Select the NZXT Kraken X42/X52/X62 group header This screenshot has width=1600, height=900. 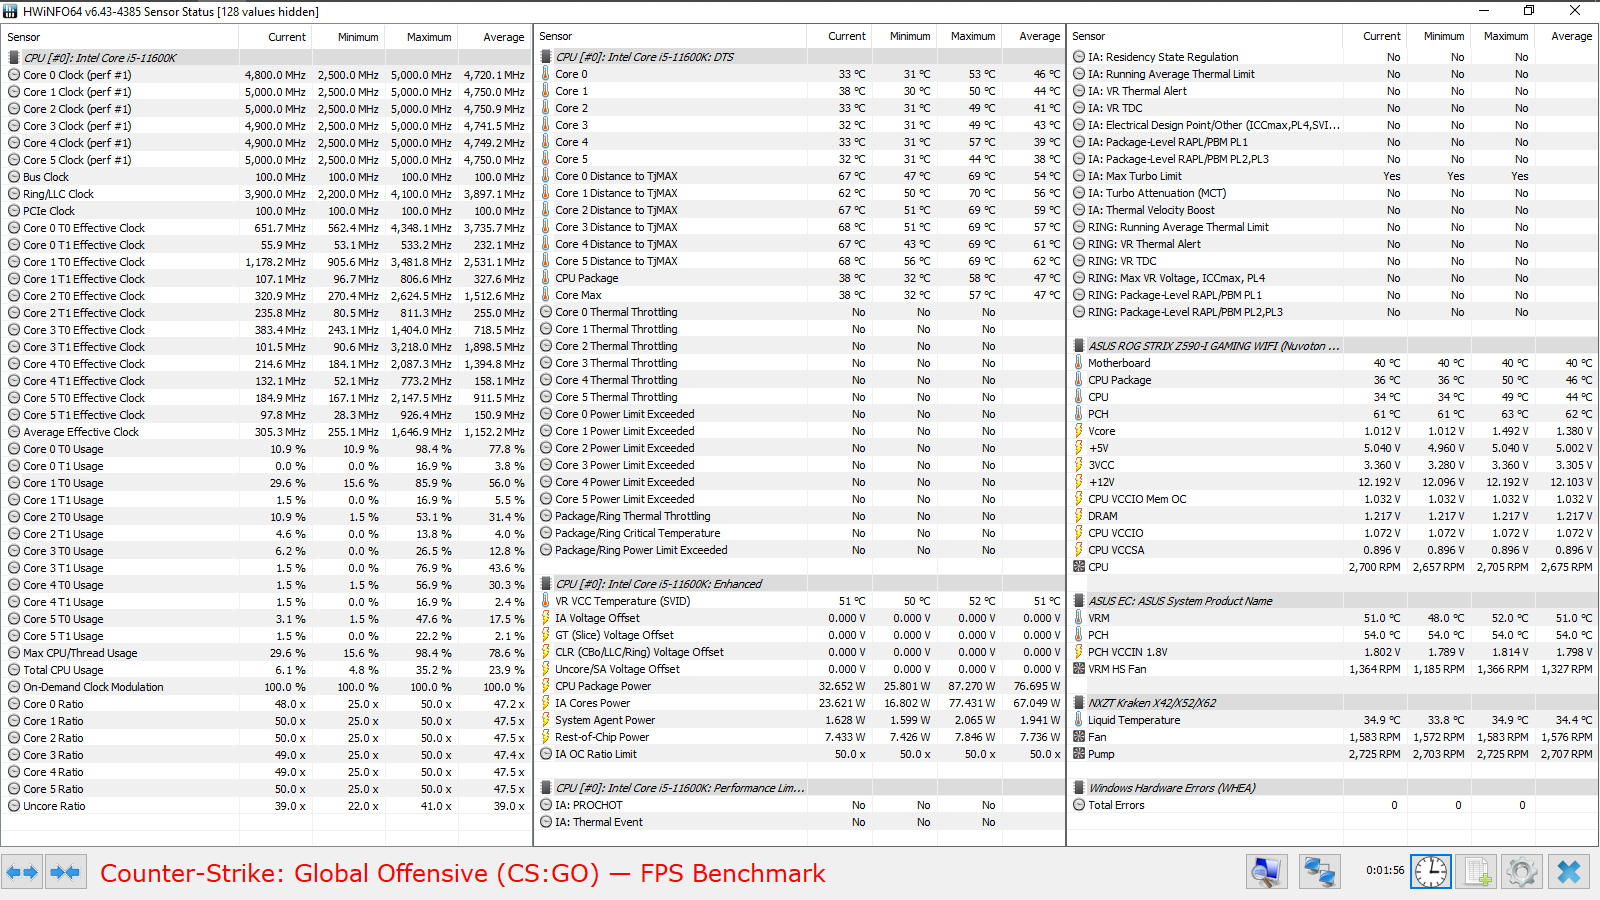[1333, 703]
